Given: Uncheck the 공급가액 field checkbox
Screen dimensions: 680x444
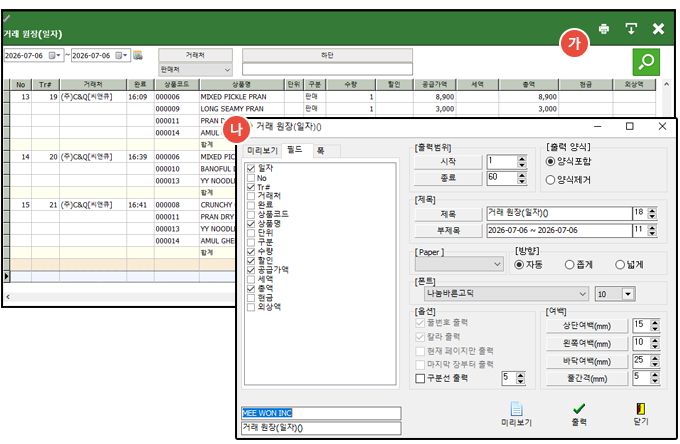Looking at the screenshot, I should pyautogui.click(x=251, y=270).
